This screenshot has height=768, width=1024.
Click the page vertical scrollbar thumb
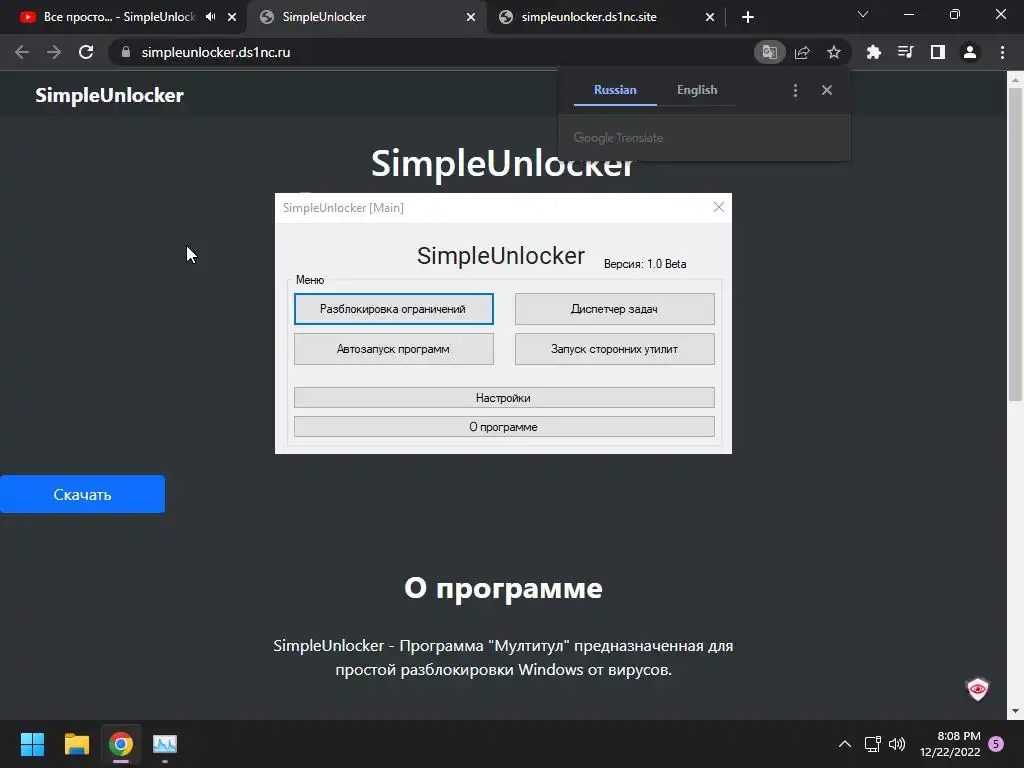tap(1015, 244)
